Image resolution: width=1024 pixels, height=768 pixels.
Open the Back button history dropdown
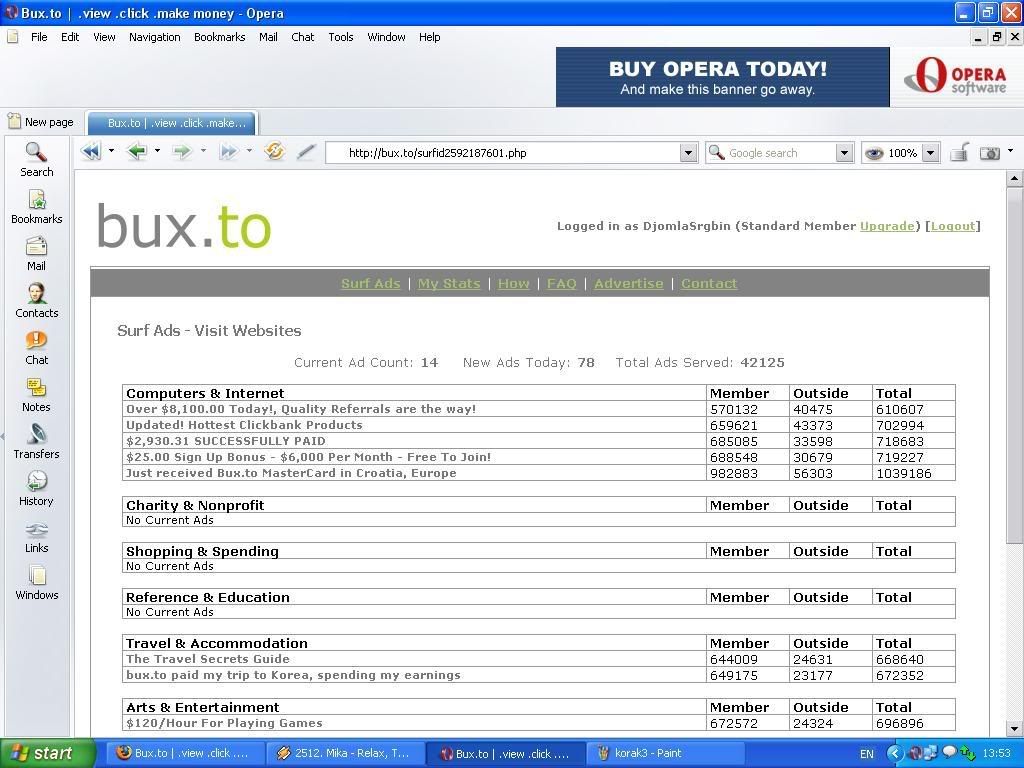pyautogui.click(x=157, y=151)
